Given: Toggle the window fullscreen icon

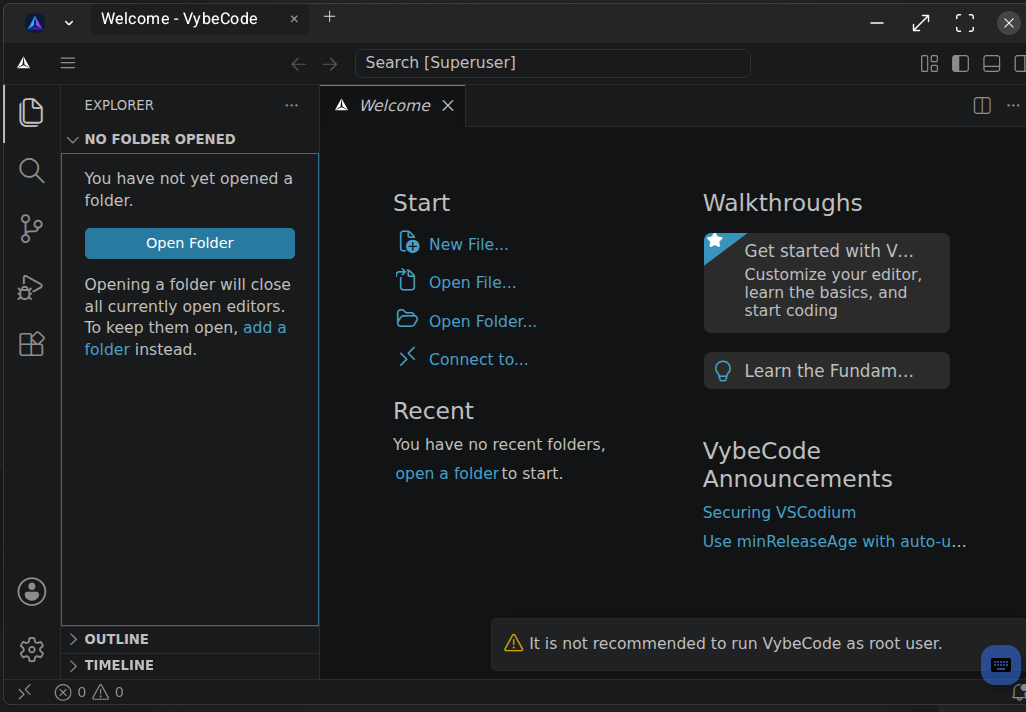Looking at the screenshot, I should point(964,23).
